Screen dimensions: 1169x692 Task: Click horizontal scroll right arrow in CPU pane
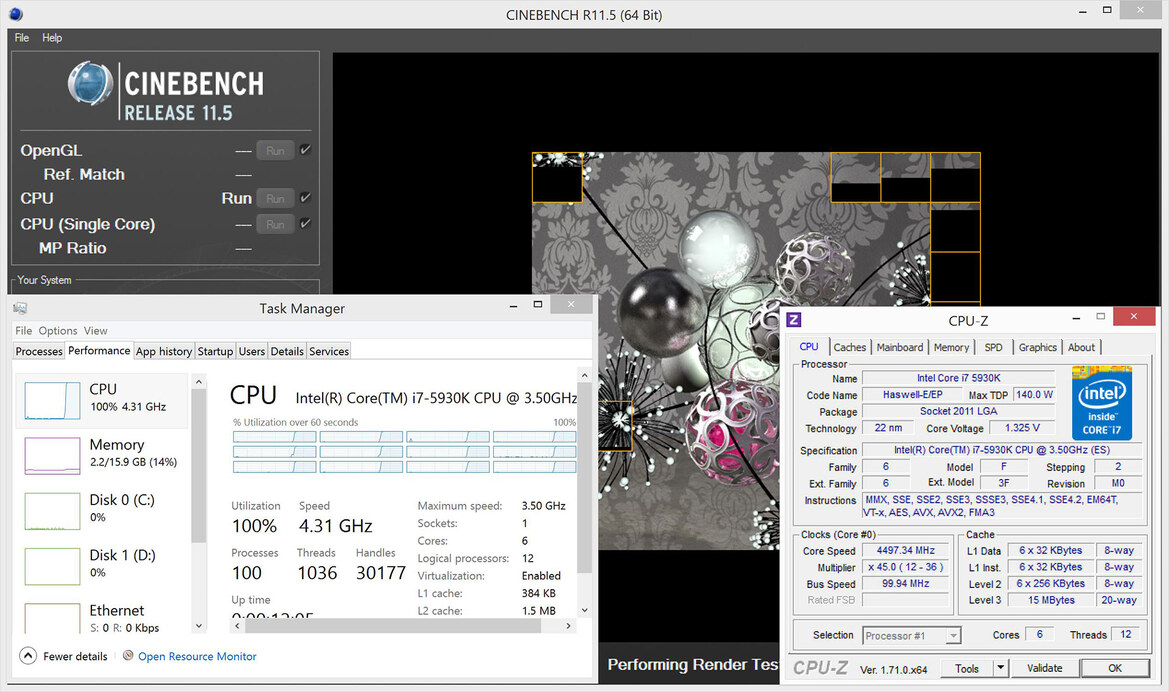(568, 626)
